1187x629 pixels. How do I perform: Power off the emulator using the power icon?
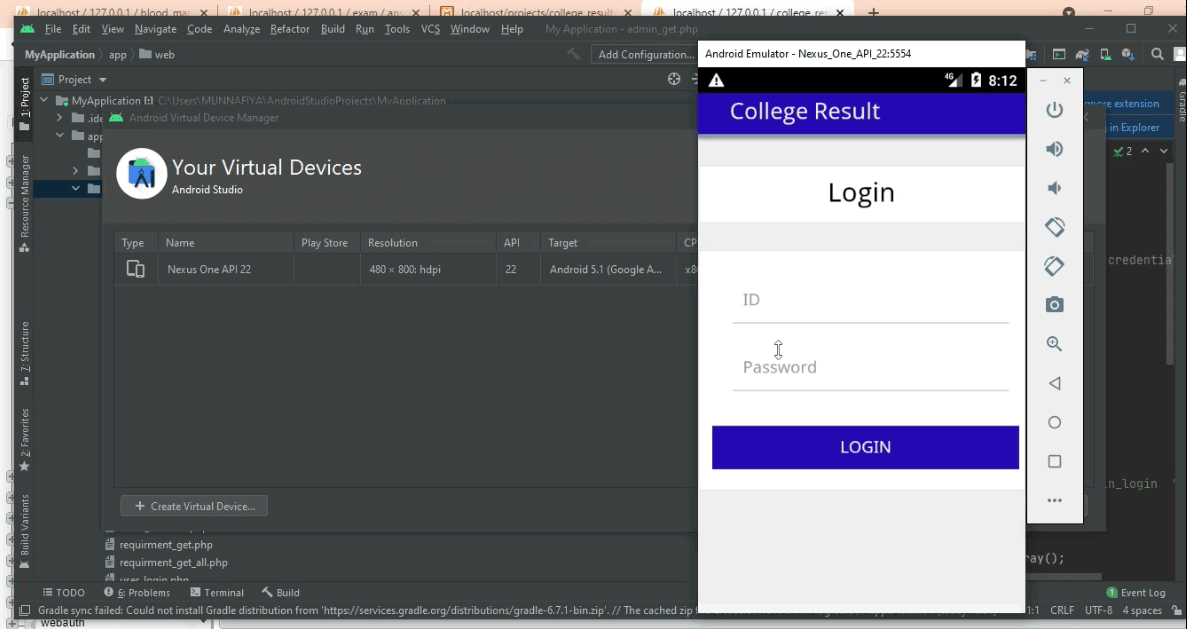[x=1054, y=109]
